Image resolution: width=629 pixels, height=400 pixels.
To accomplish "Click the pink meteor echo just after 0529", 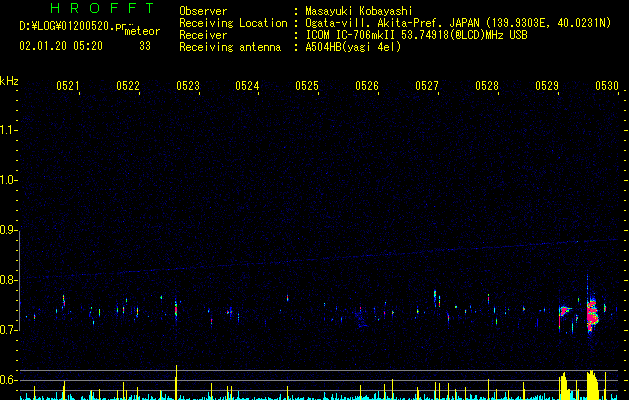I will point(564,313).
